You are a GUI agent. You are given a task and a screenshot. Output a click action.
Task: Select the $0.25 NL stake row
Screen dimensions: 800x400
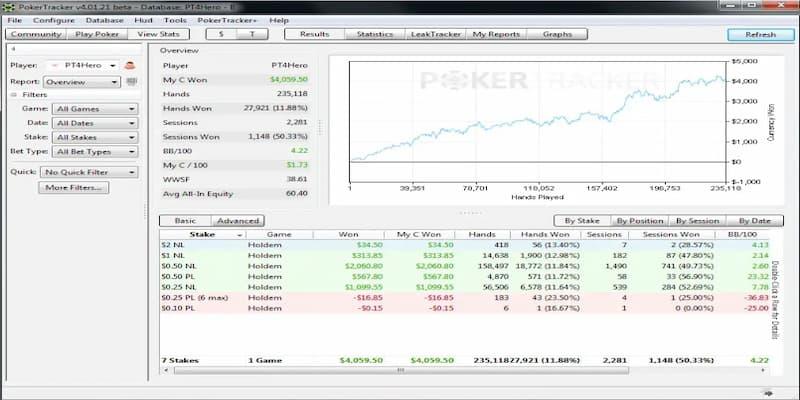(464, 287)
